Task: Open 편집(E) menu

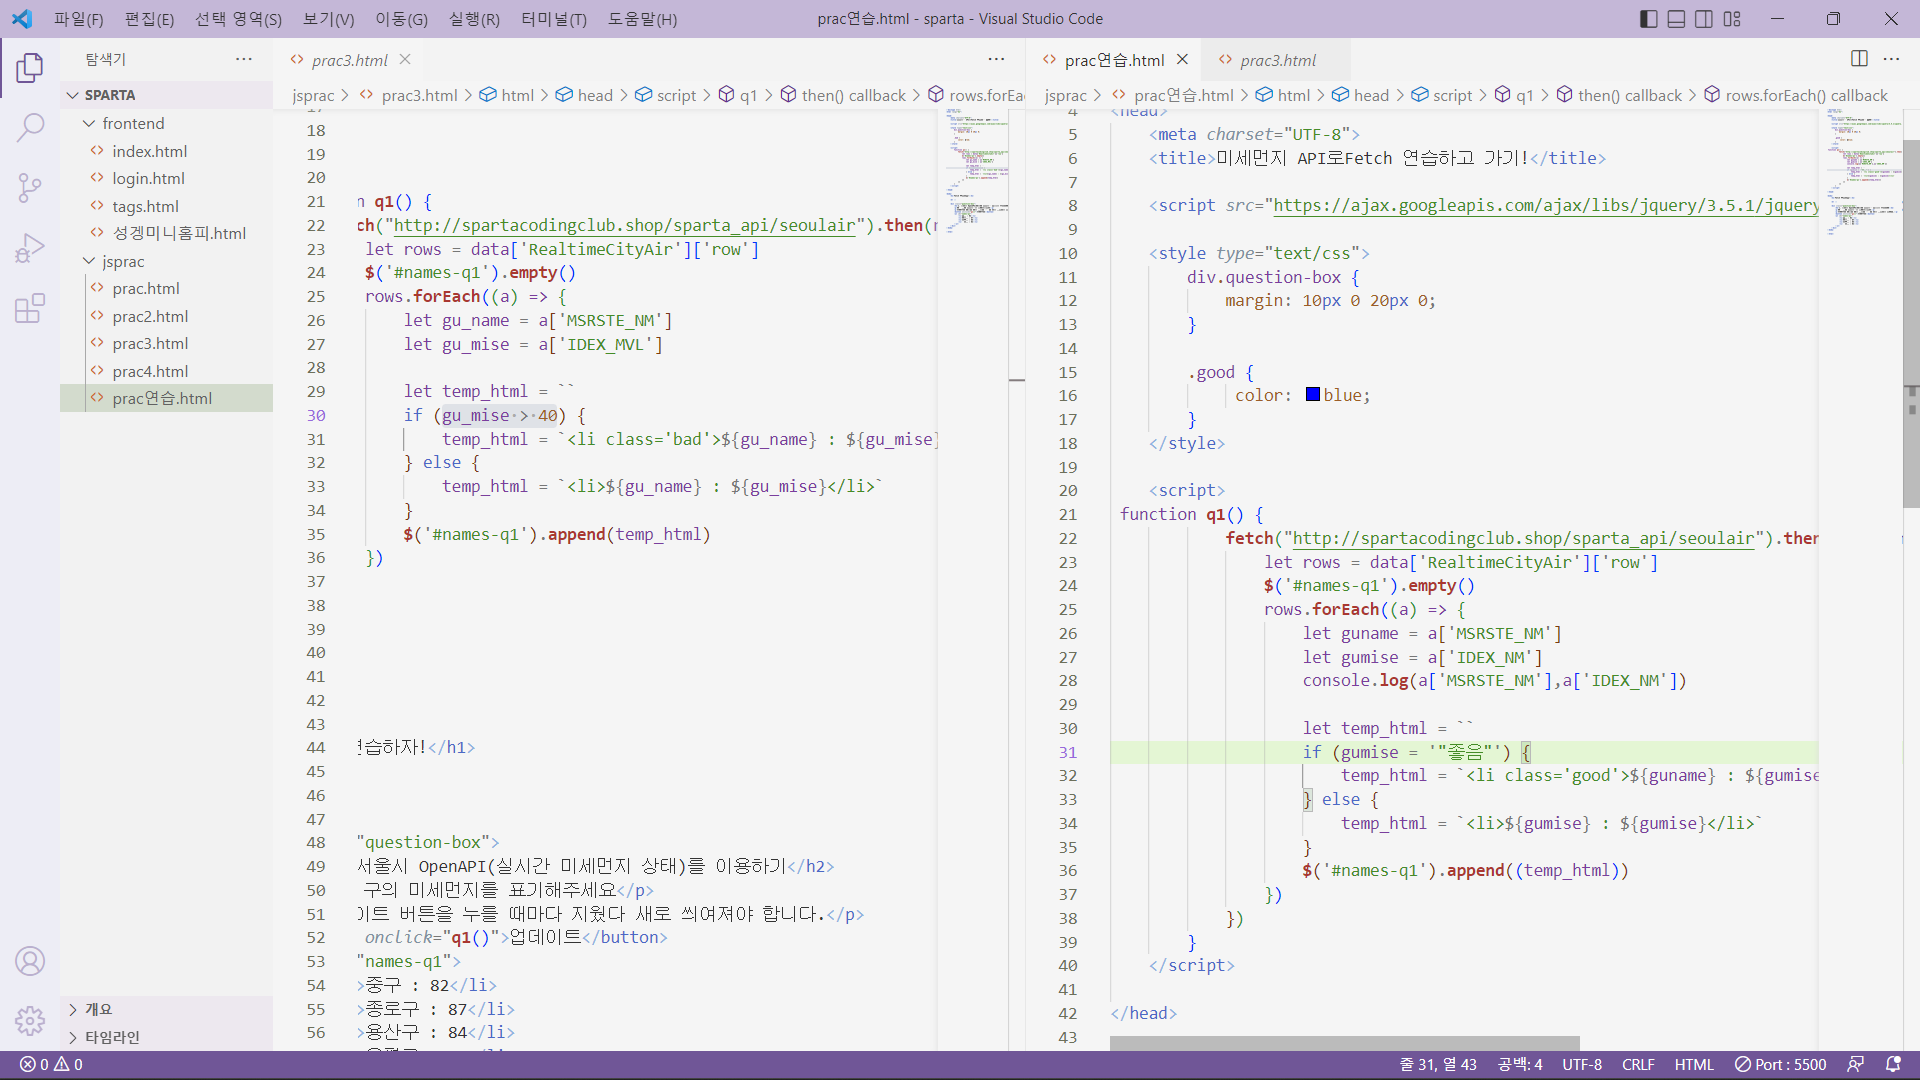Action: click(149, 19)
